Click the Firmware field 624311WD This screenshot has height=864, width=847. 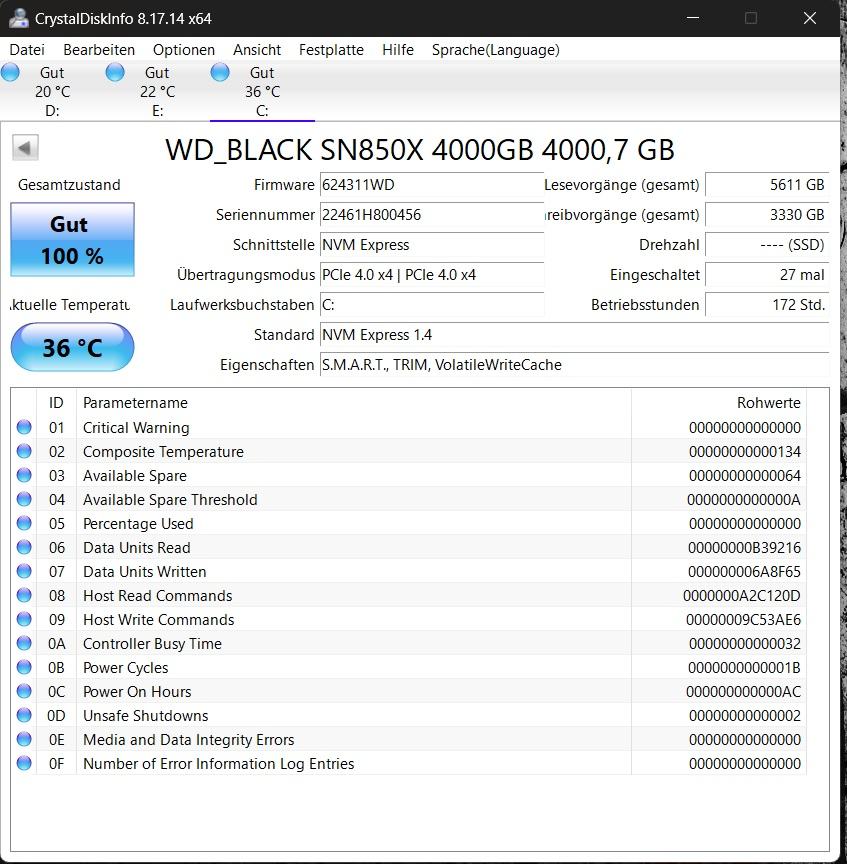point(431,185)
